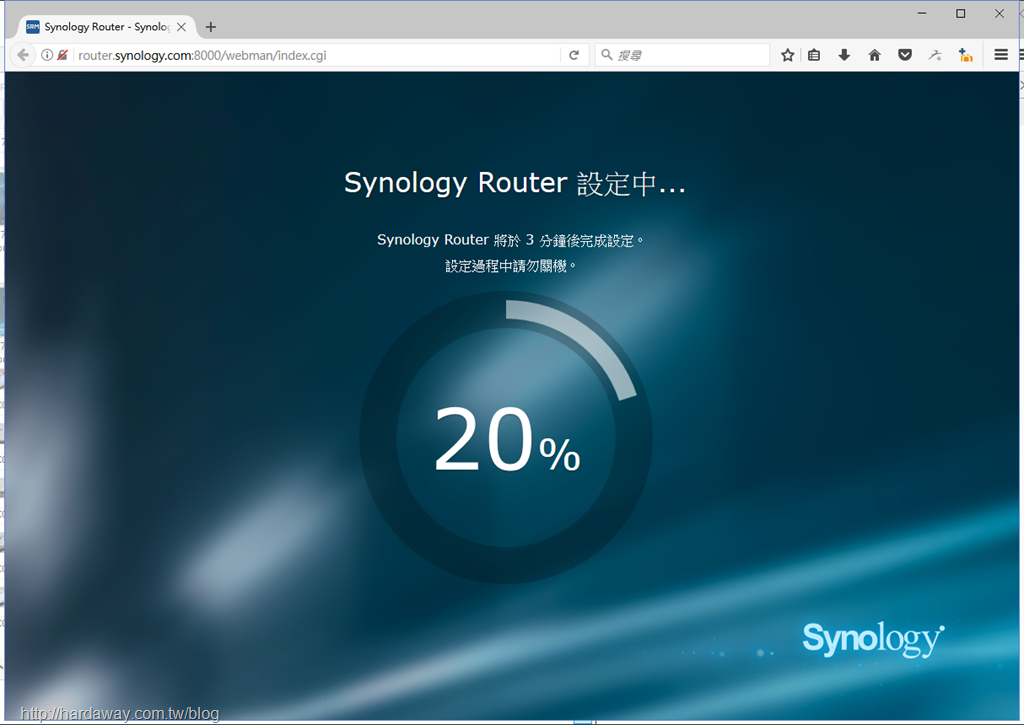1024x725 pixels.
Task: Click the orange extension toolbar icon
Action: point(966,55)
